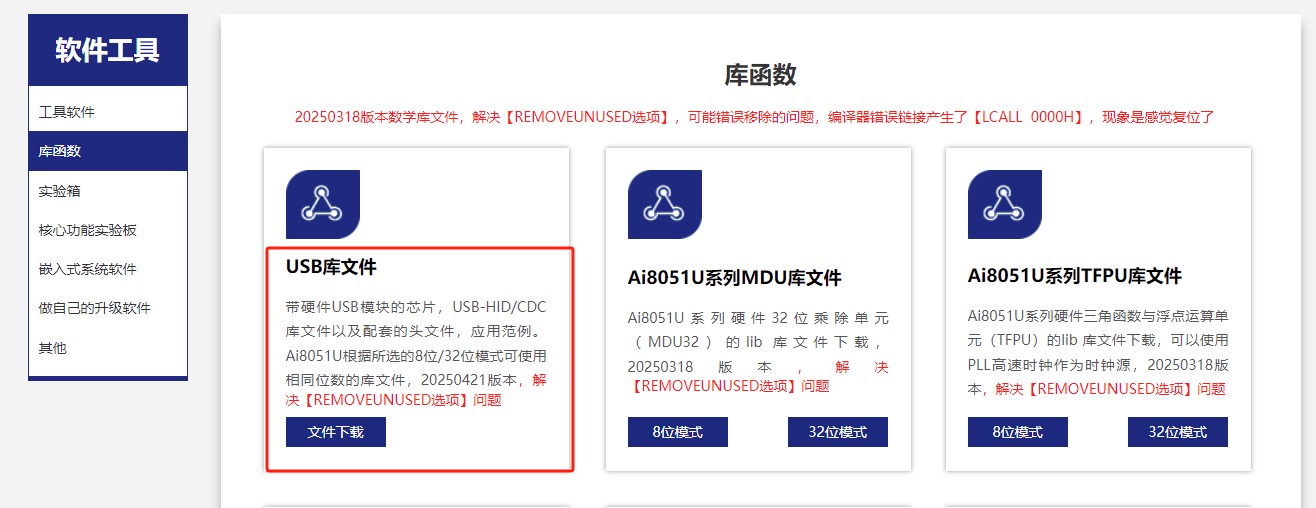The height and width of the screenshot is (508, 1316).
Task: Click the USB库文件 card title
Action: 331,267
